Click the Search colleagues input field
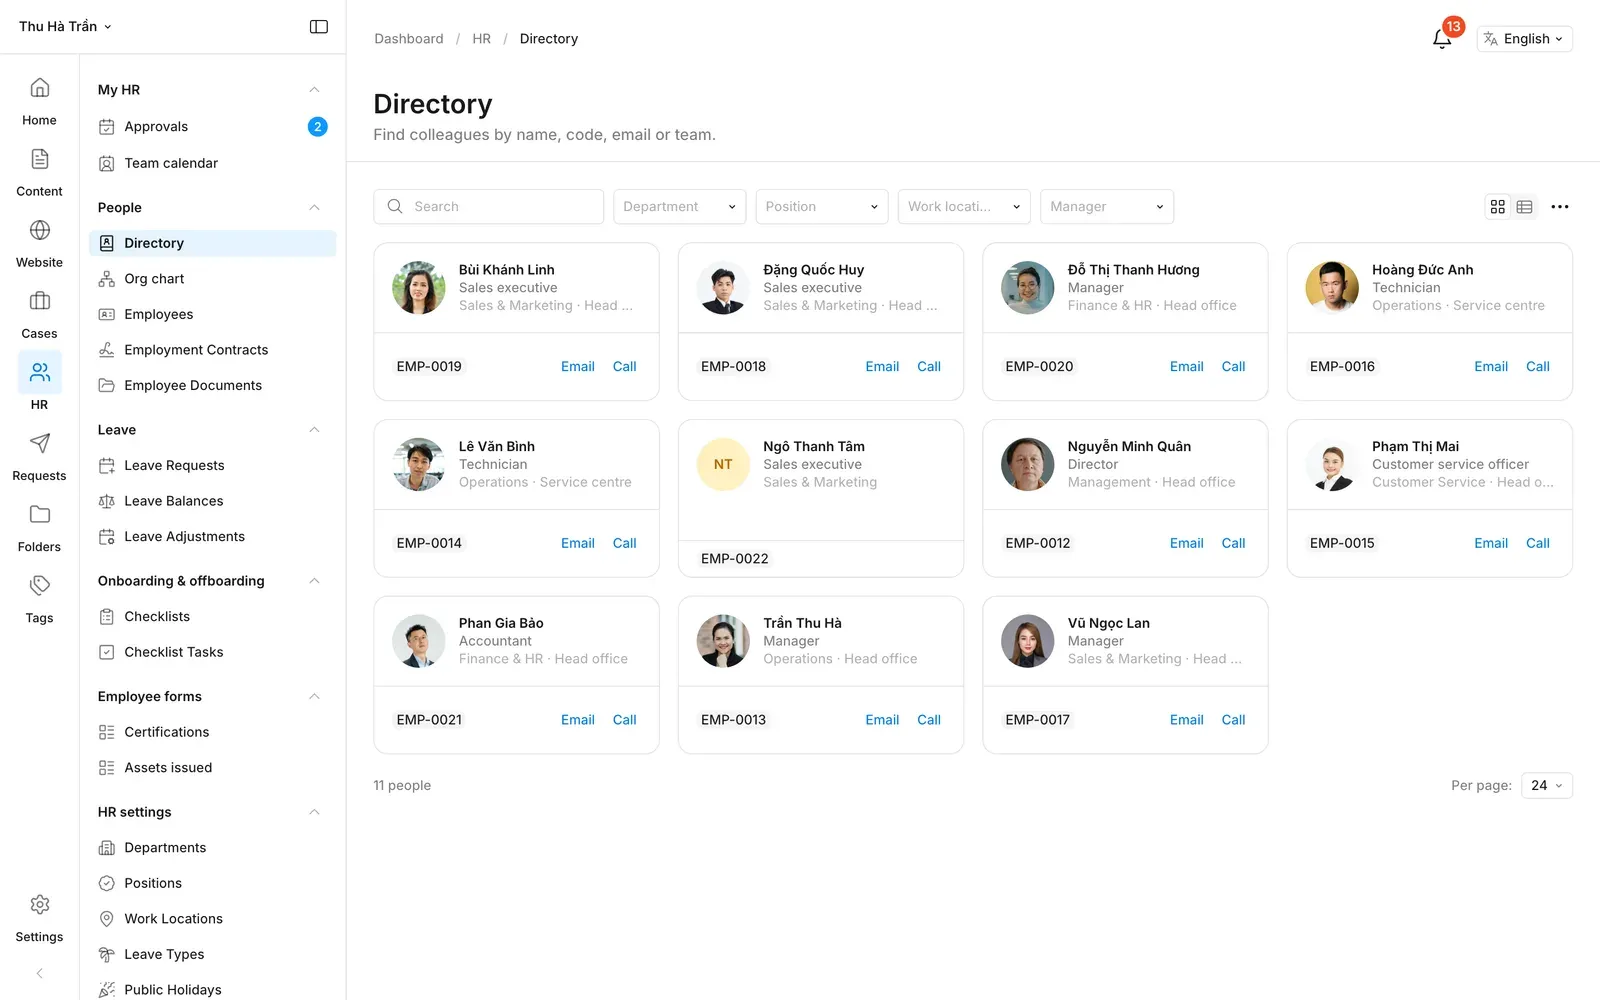This screenshot has width=1600, height=1000. (489, 207)
